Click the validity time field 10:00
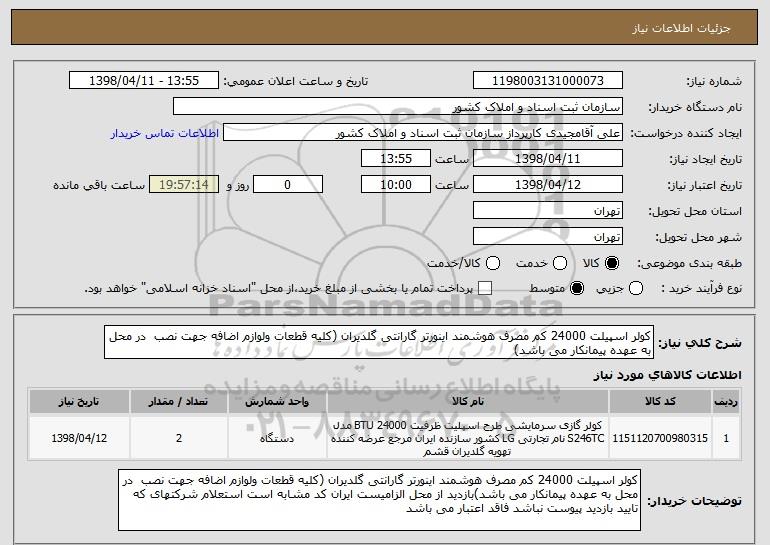The image size is (770, 545). pyautogui.click(x=396, y=185)
